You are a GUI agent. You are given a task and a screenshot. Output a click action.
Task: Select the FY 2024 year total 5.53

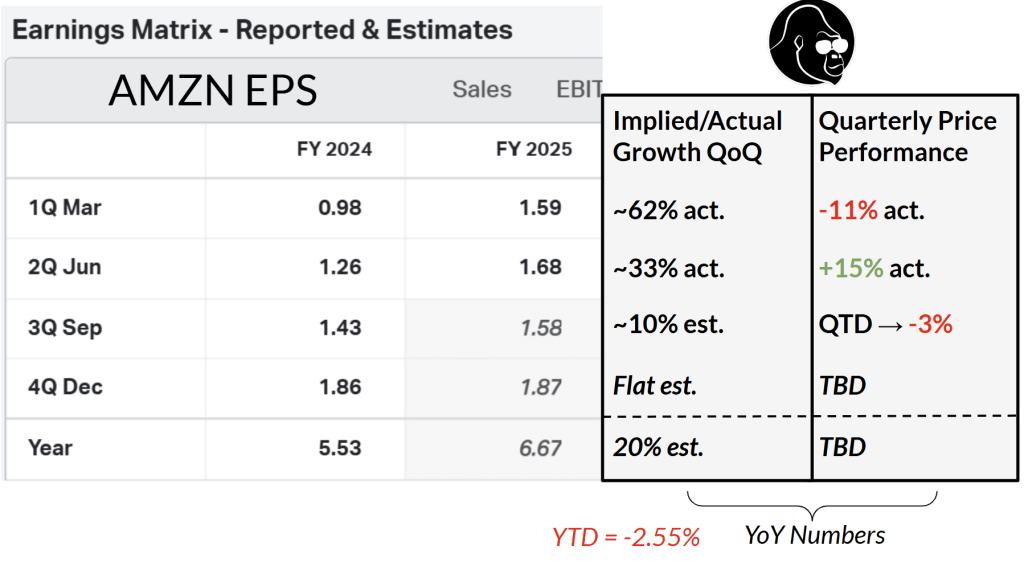(x=341, y=447)
